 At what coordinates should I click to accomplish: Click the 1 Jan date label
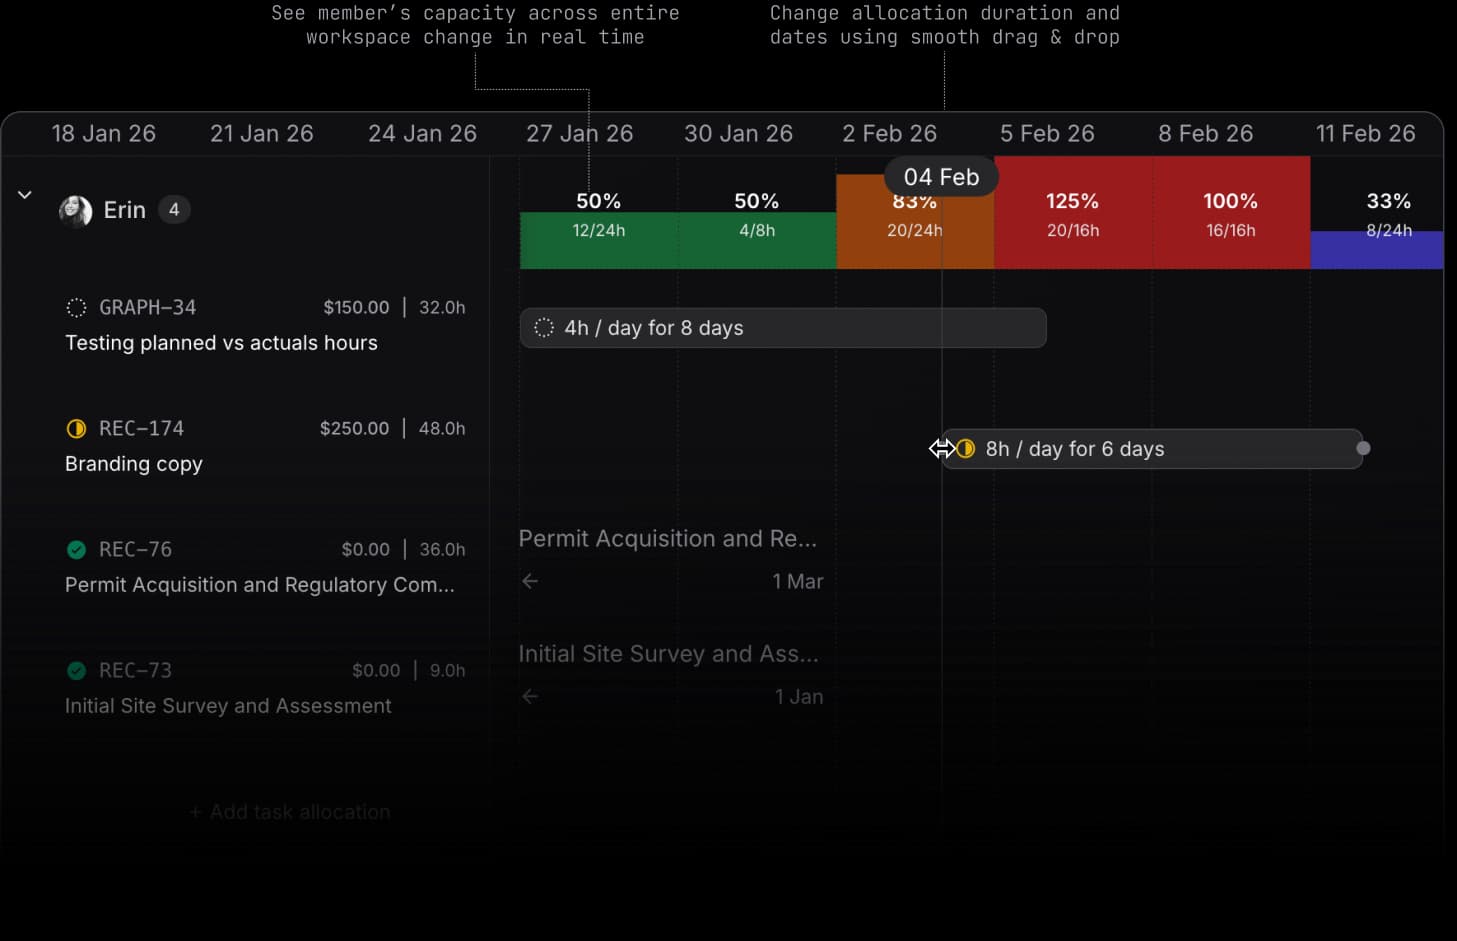click(799, 697)
